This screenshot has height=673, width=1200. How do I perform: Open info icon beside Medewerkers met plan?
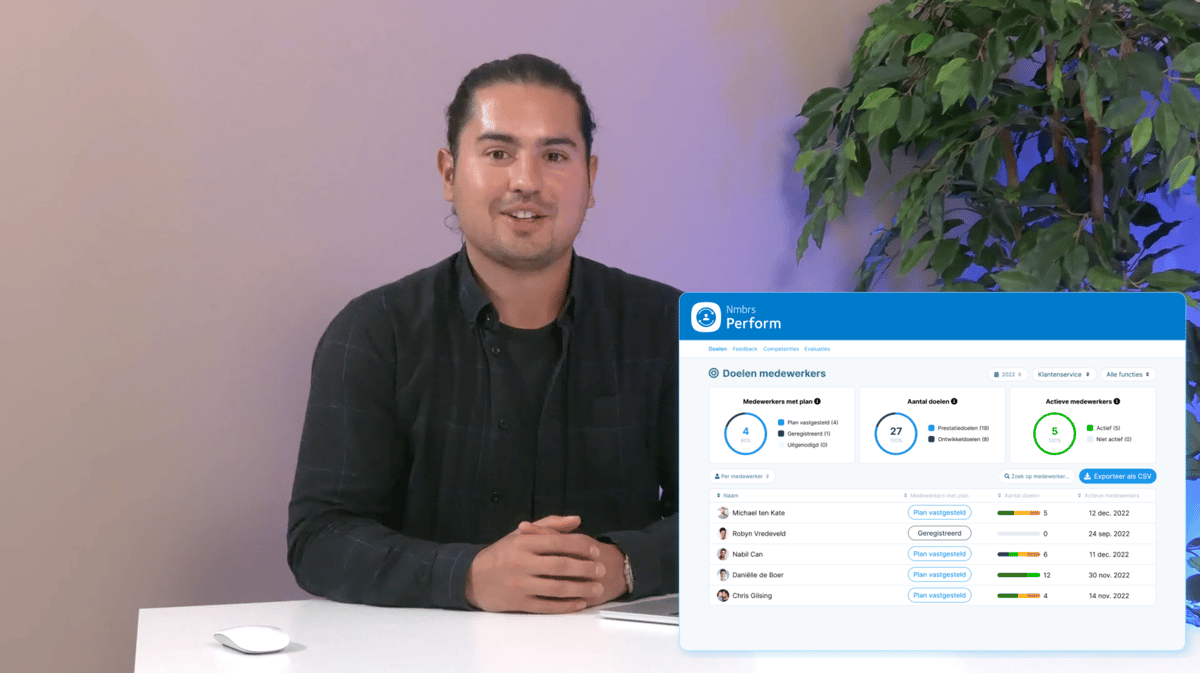[817, 401]
